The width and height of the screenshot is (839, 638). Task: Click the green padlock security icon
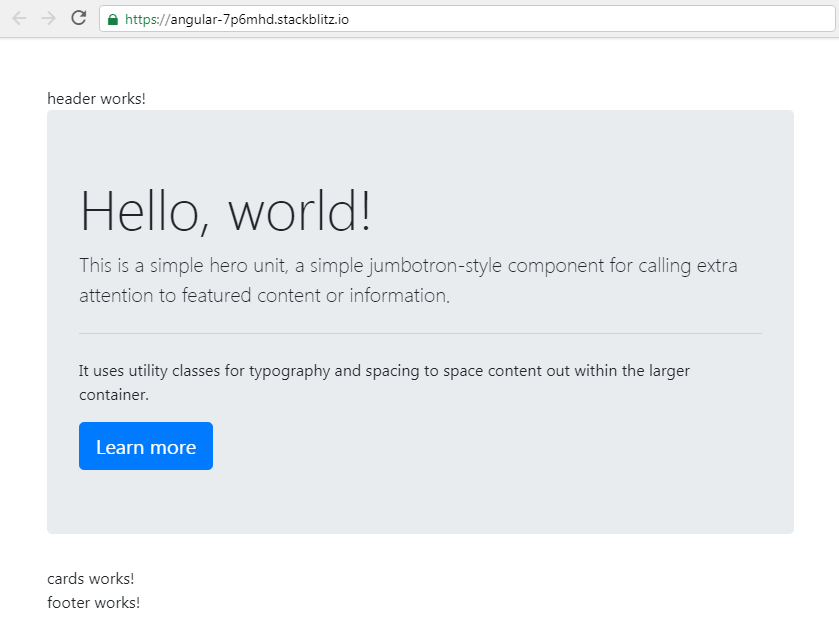[112, 20]
